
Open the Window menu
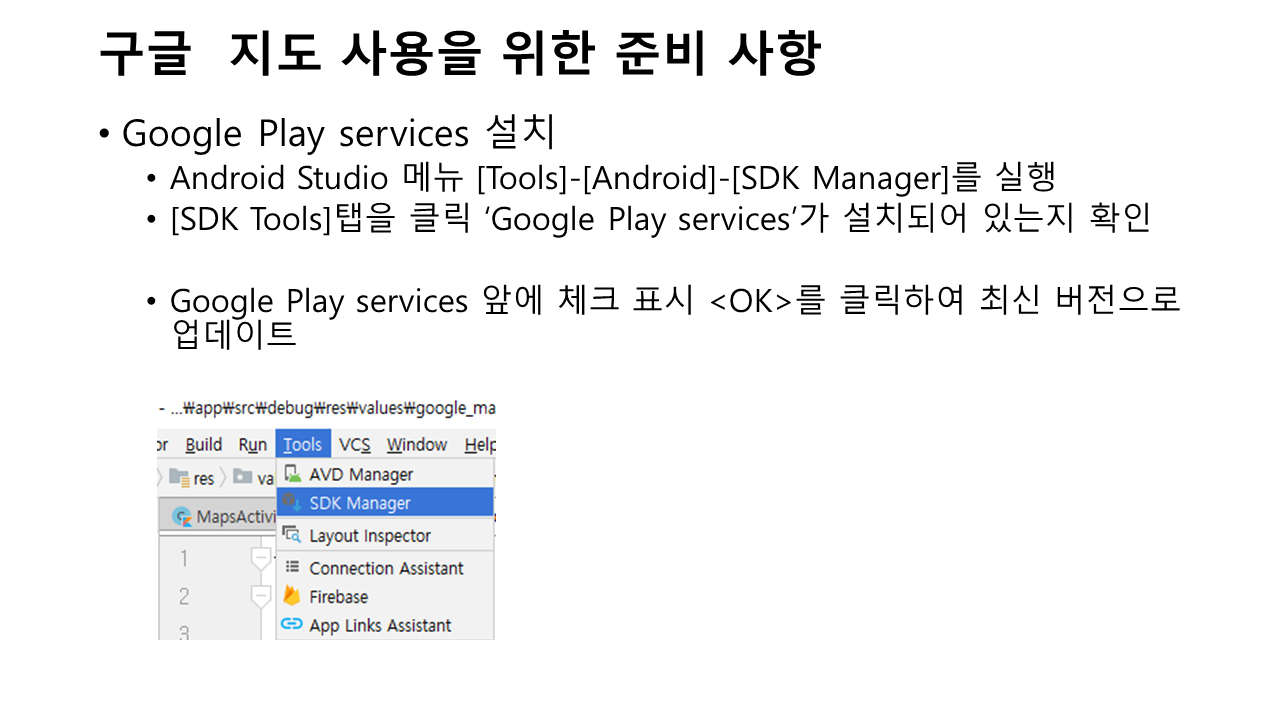click(x=417, y=445)
